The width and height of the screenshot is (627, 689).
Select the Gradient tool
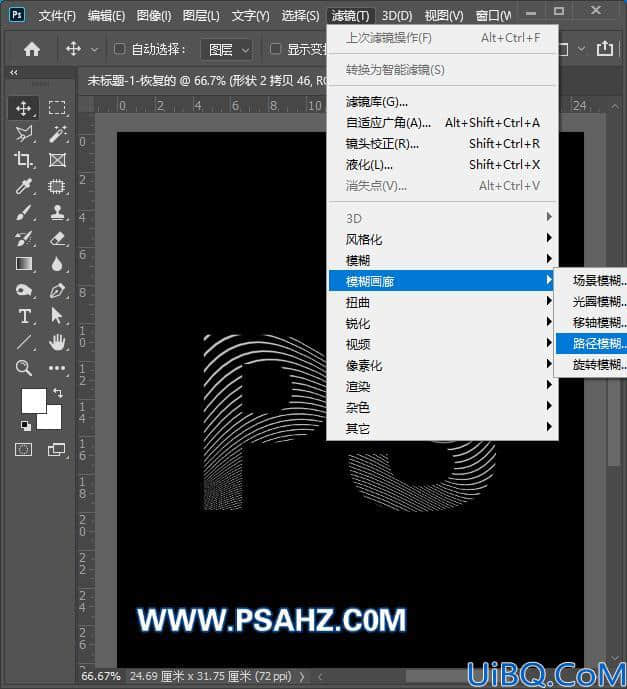(x=24, y=264)
